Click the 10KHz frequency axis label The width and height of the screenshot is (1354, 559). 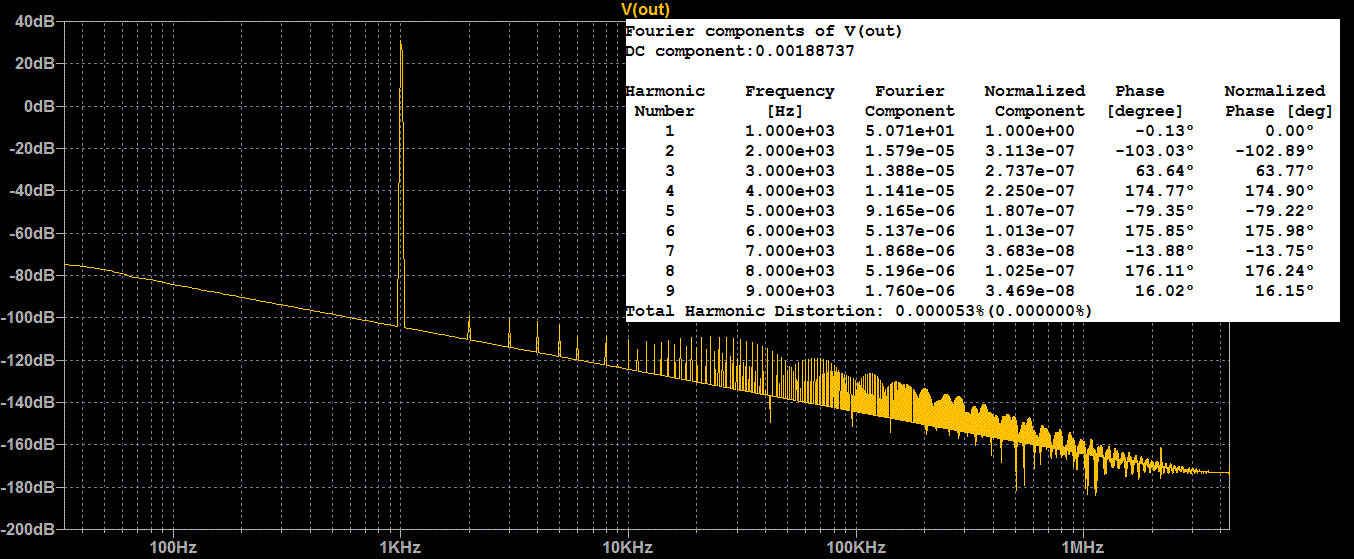coord(627,547)
